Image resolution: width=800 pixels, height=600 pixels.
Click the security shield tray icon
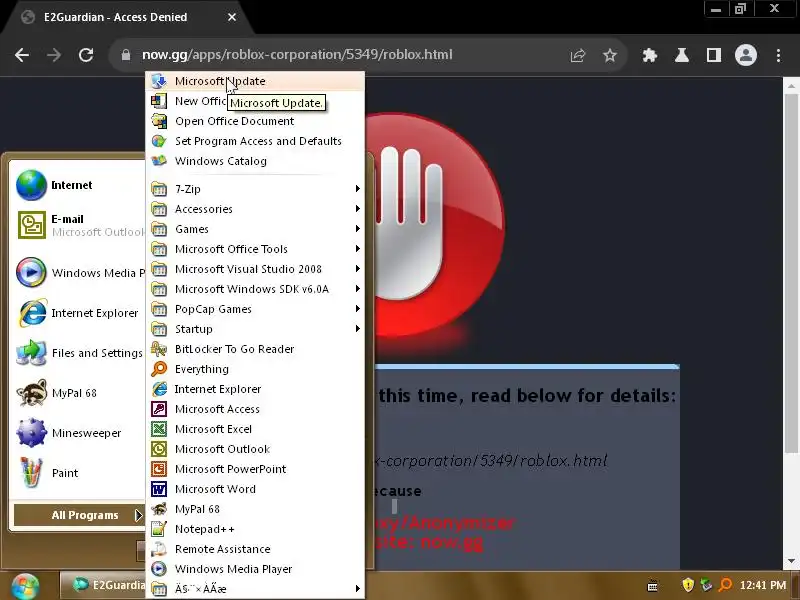click(x=688, y=585)
